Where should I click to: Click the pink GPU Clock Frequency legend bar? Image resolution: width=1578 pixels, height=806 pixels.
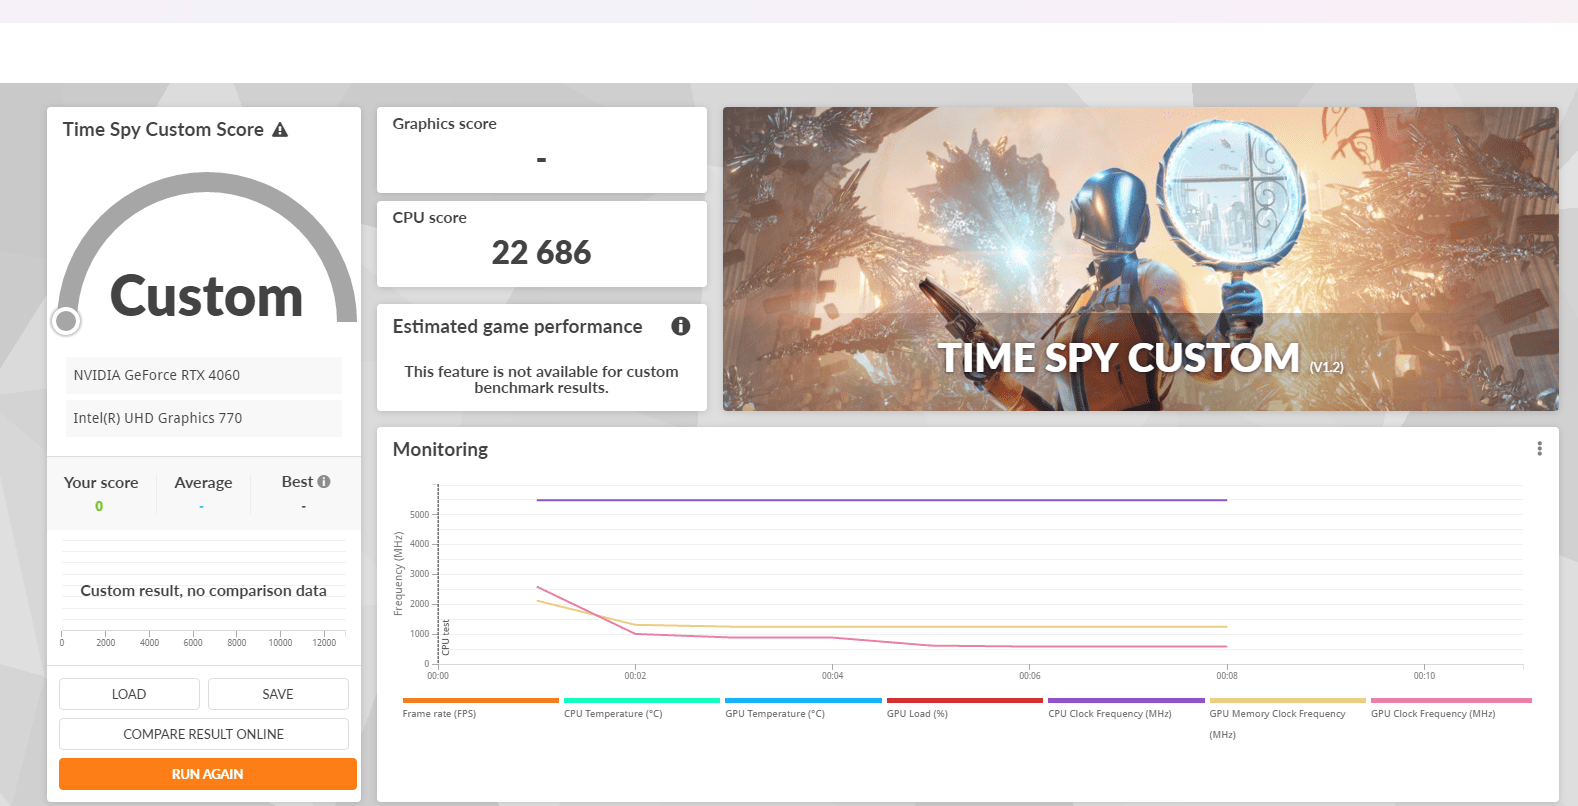pos(1451,700)
